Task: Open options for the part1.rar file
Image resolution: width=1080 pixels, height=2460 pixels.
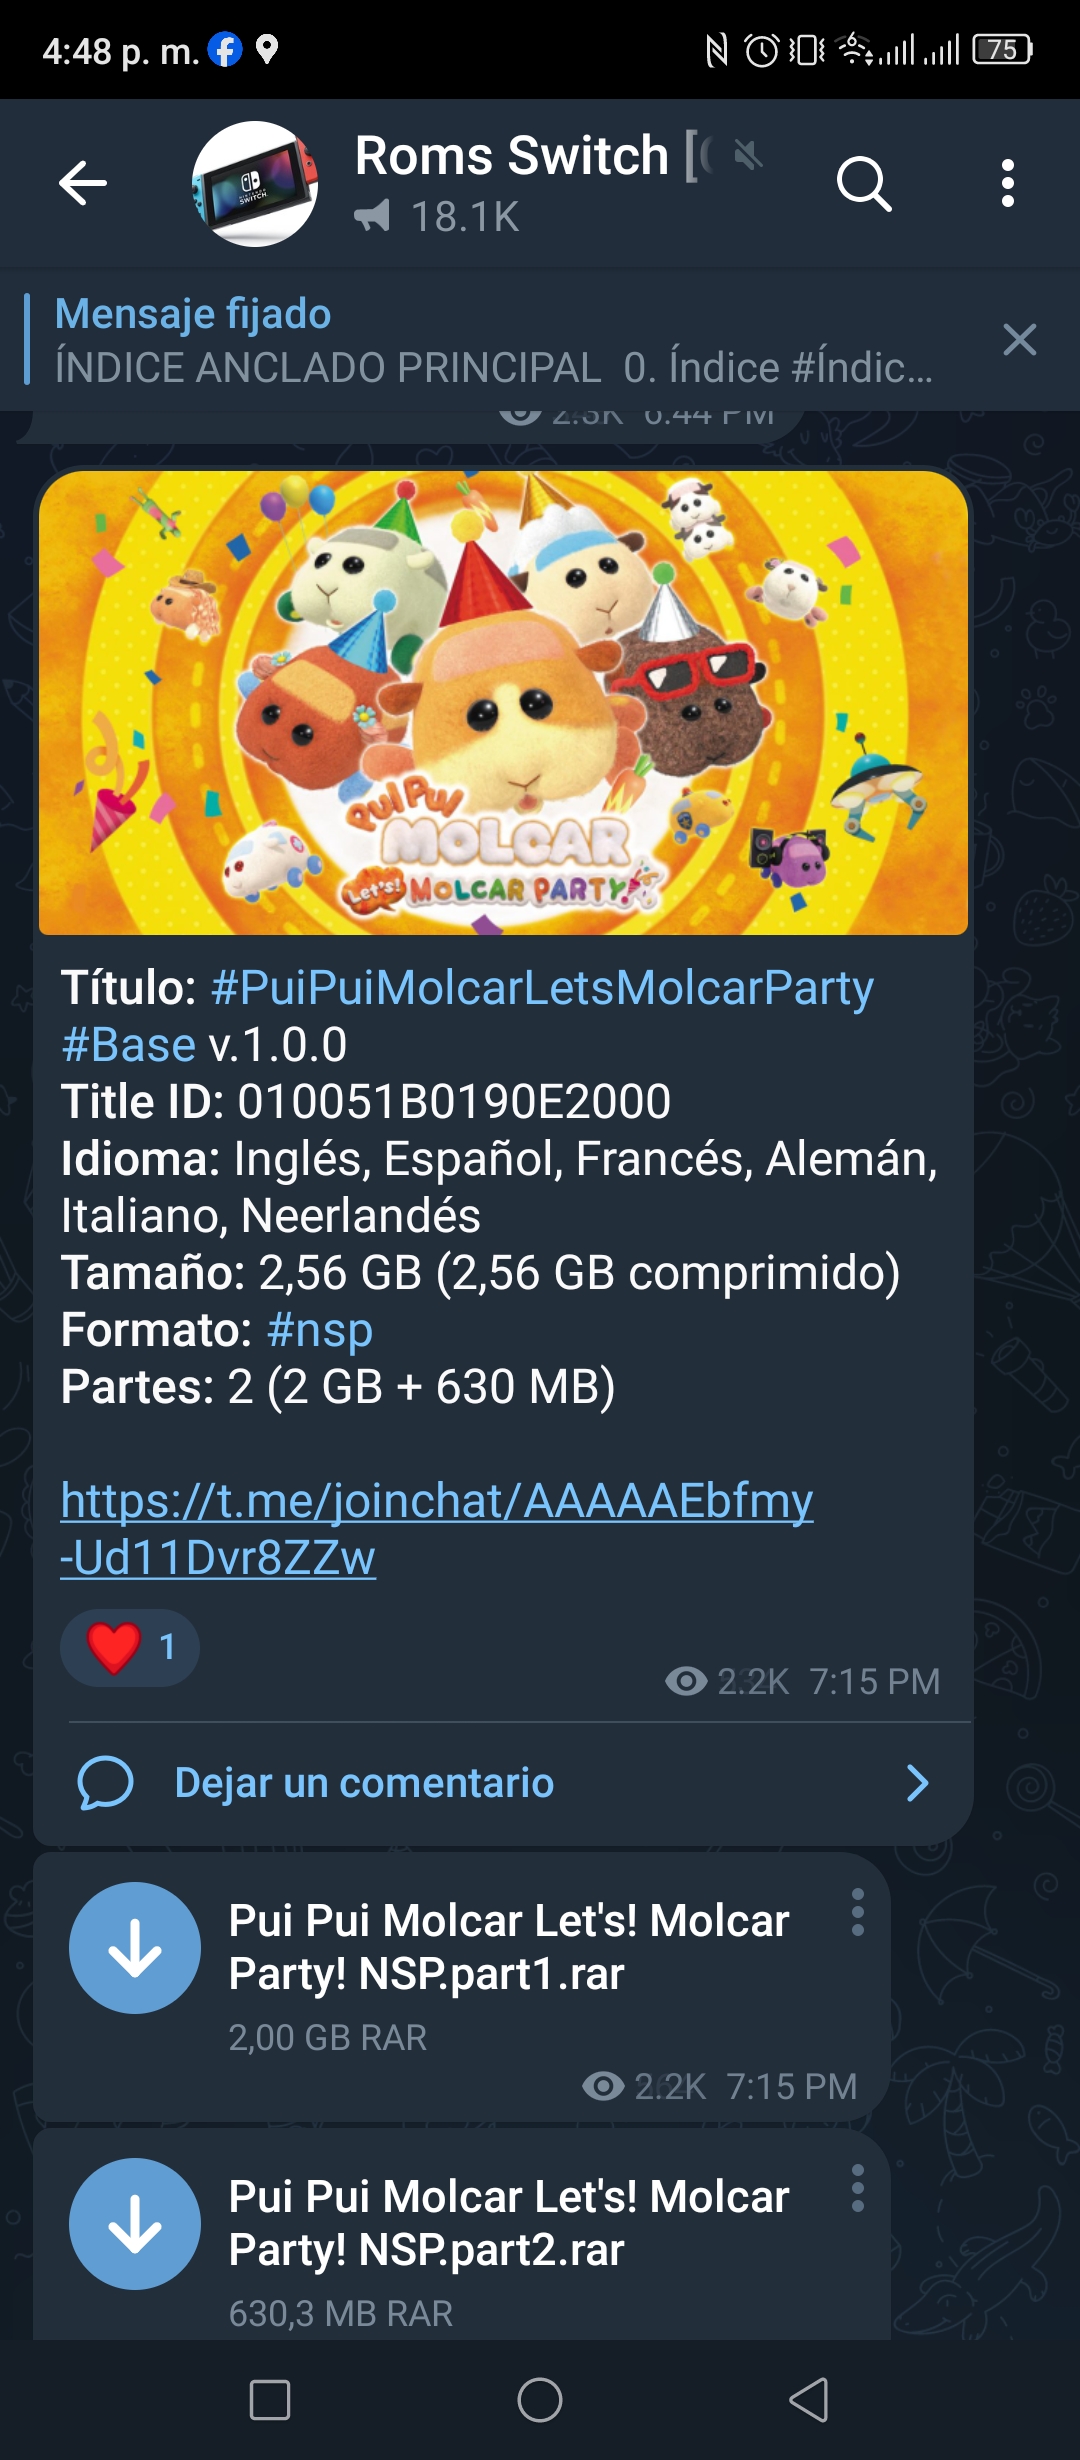Action: (x=857, y=1912)
